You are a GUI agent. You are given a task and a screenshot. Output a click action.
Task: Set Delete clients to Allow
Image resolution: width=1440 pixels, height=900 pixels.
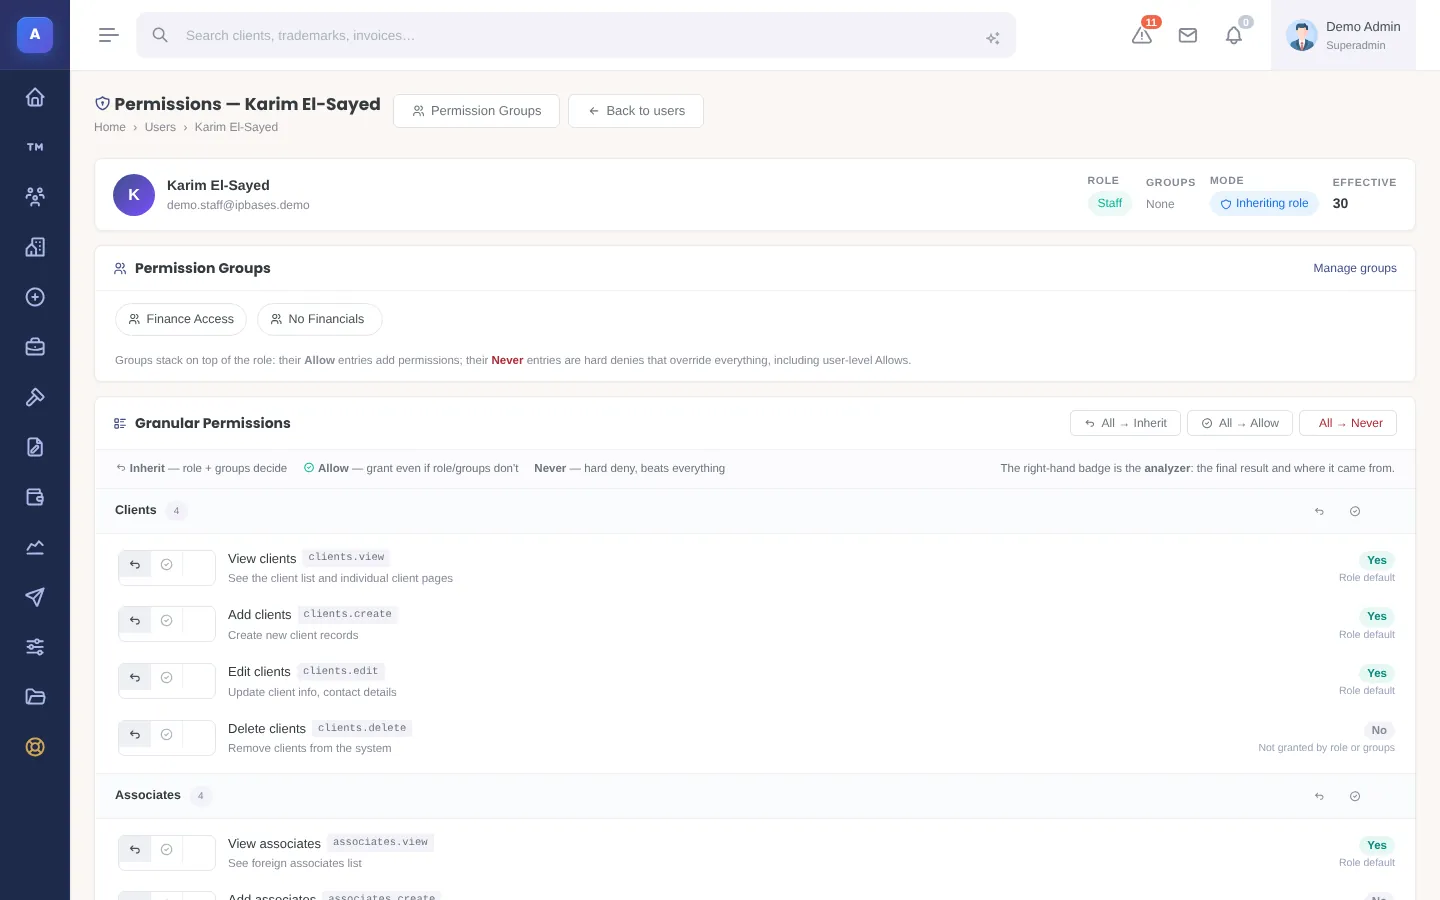click(x=167, y=735)
